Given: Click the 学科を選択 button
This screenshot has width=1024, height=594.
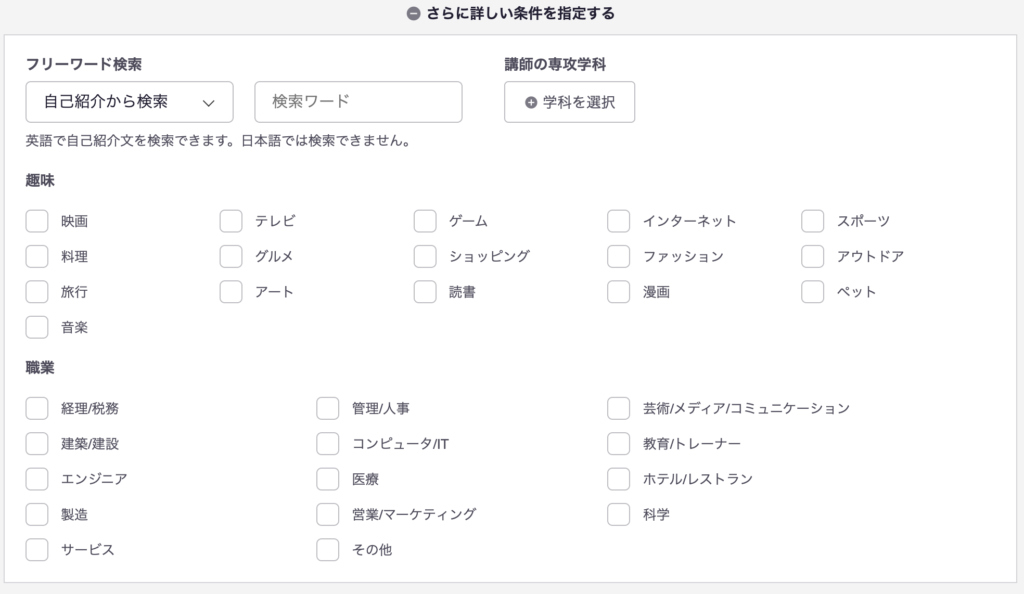Looking at the screenshot, I should (x=569, y=102).
